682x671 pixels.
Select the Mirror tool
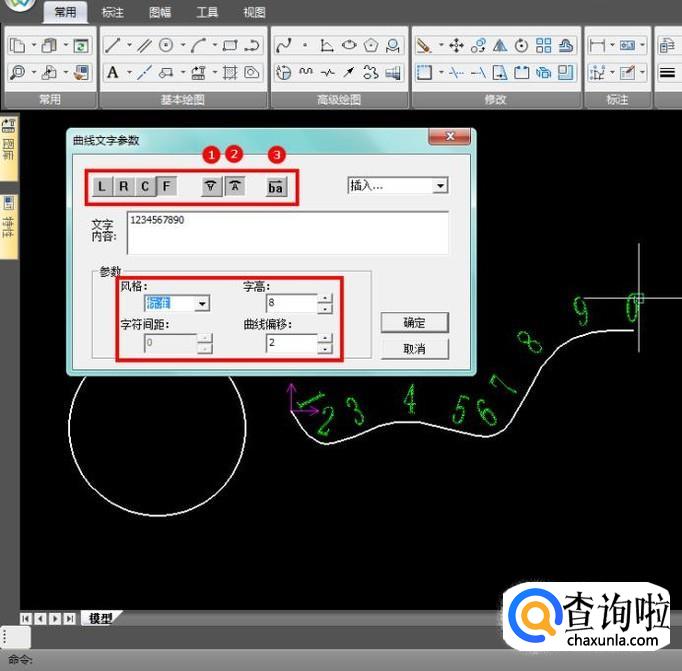point(500,45)
